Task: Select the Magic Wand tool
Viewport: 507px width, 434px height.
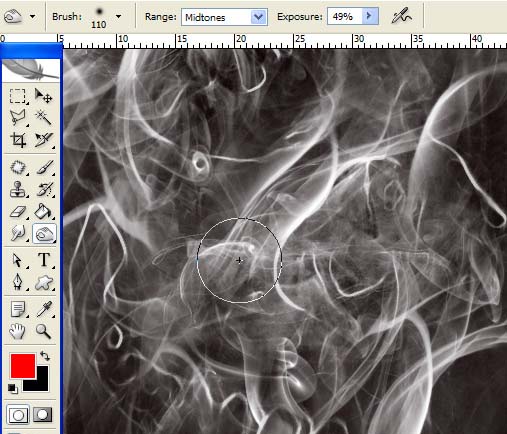Action: coord(43,118)
